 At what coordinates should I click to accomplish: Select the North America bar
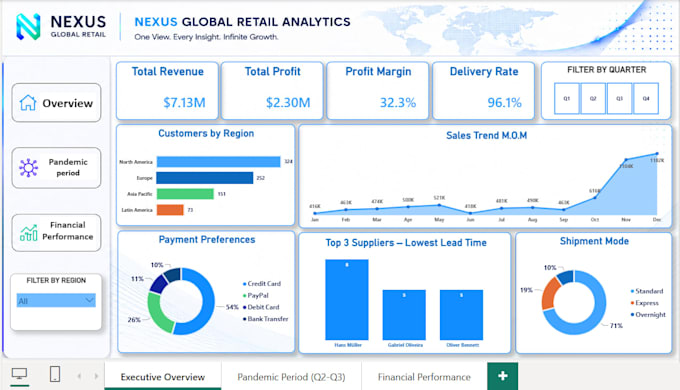(219, 162)
